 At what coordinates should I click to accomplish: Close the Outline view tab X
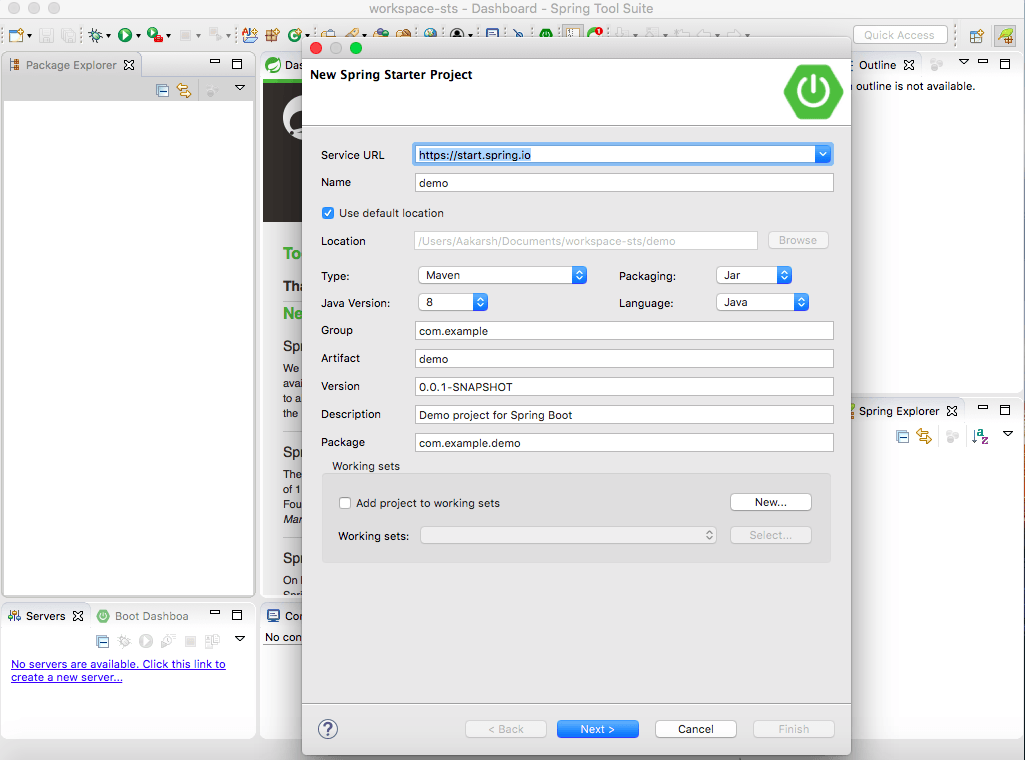[x=909, y=65]
